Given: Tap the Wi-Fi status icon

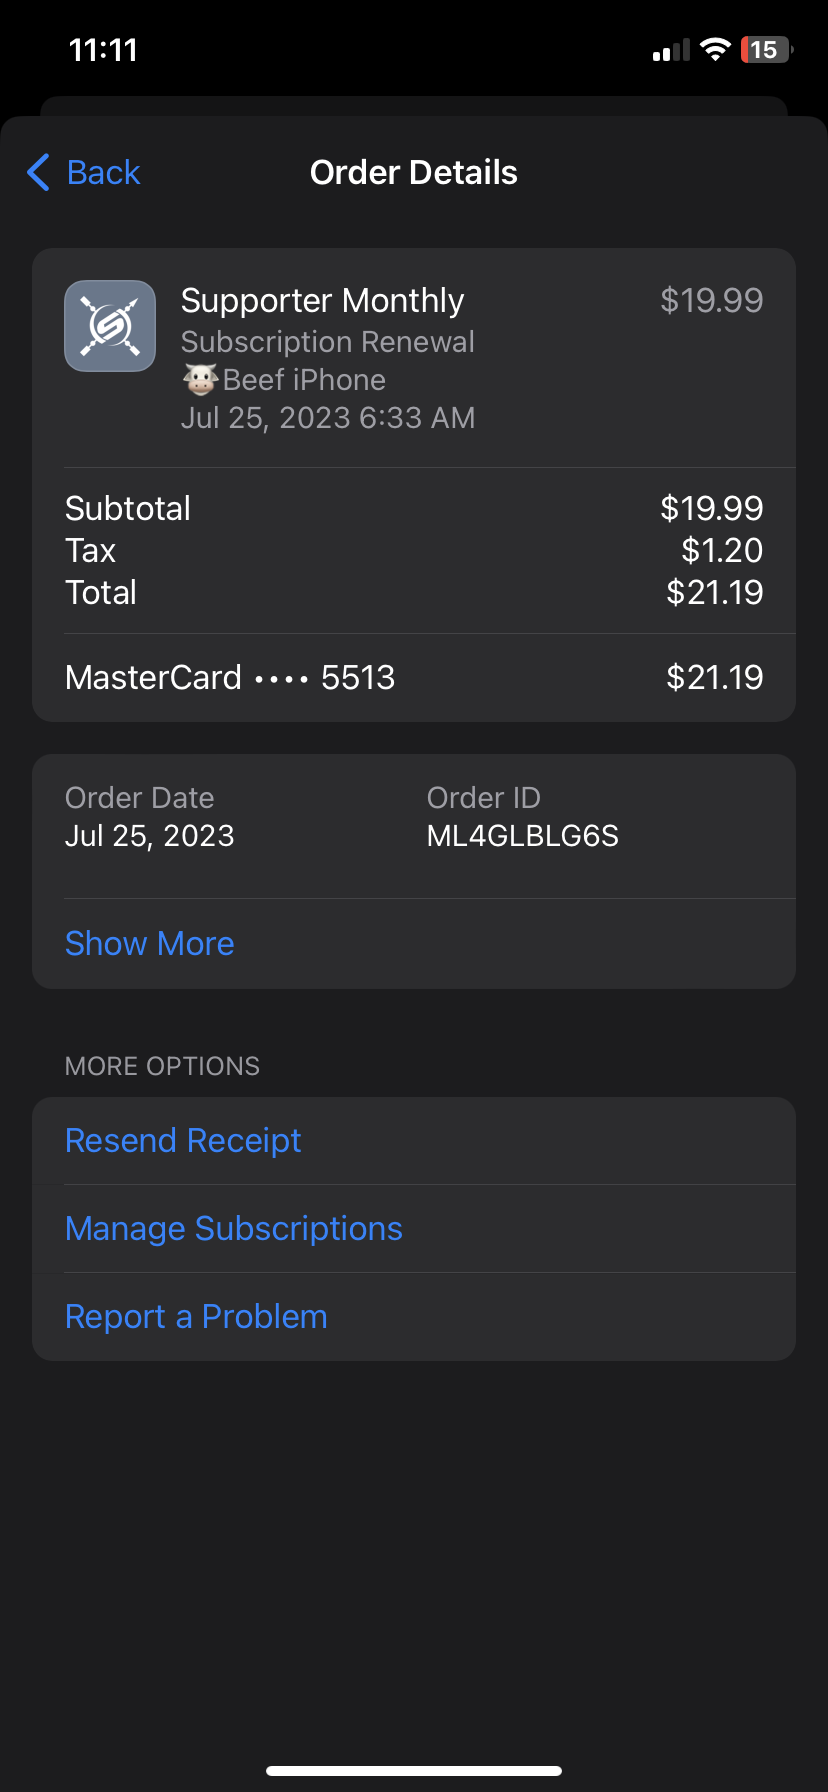Looking at the screenshot, I should pyautogui.click(x=715, y=50).
